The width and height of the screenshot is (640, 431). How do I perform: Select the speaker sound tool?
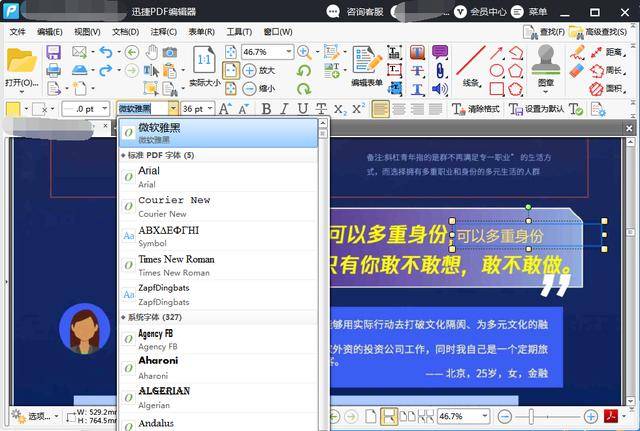point(440,89)
